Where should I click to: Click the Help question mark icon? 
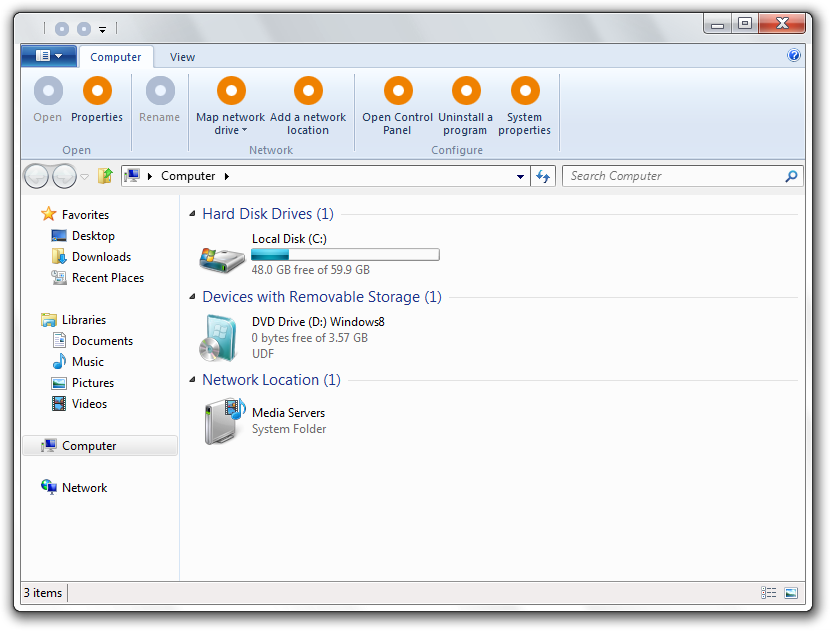tap(793, 55)
